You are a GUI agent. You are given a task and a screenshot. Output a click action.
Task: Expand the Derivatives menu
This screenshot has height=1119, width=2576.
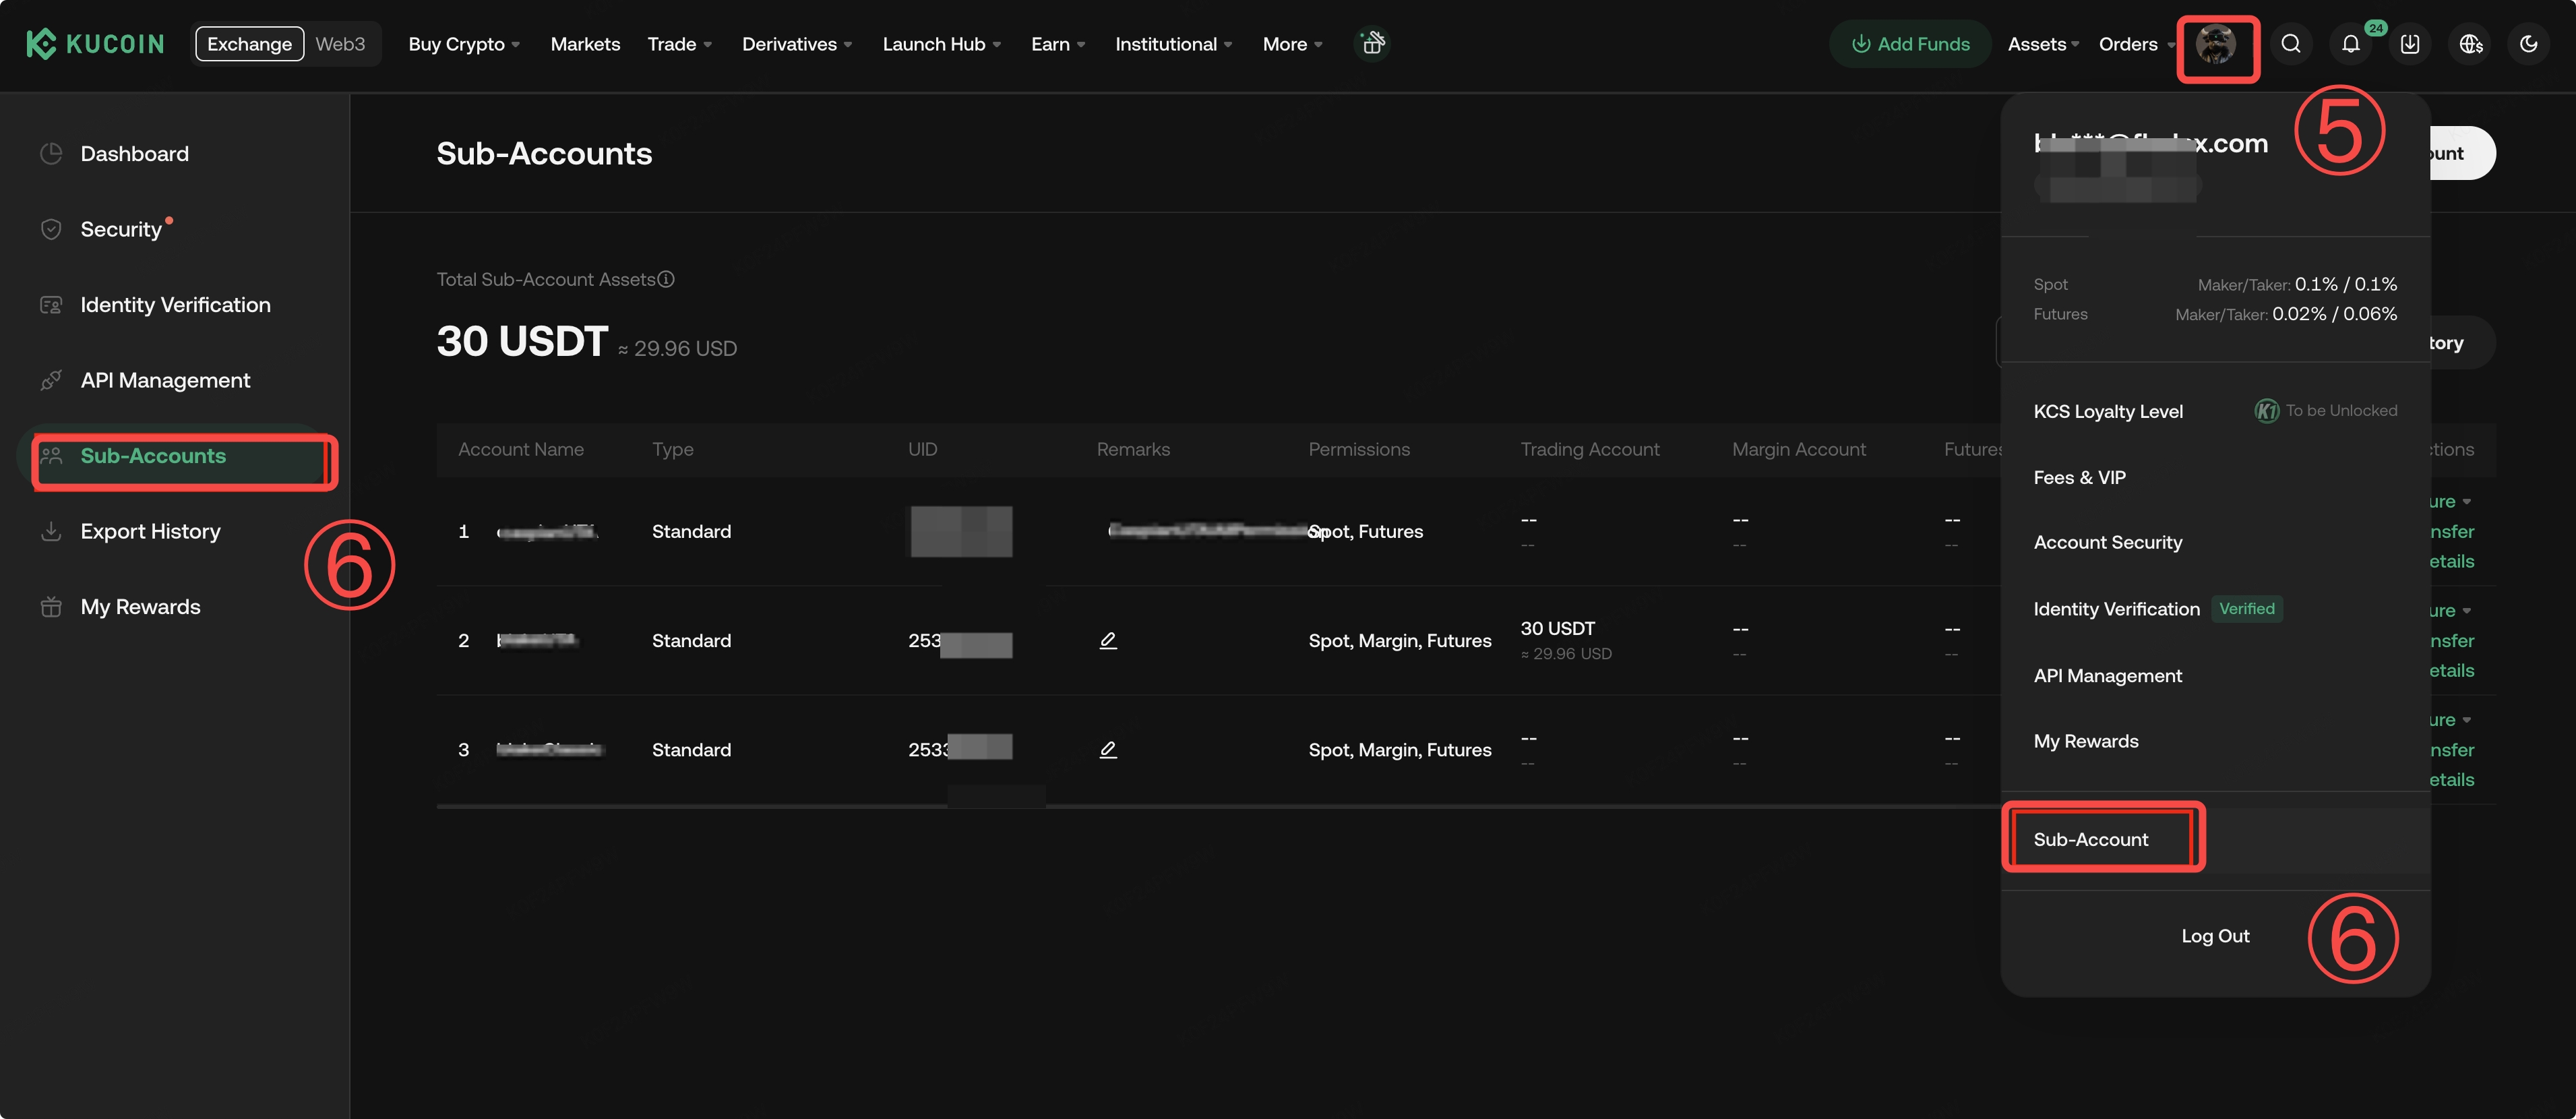tap(796, 44)
